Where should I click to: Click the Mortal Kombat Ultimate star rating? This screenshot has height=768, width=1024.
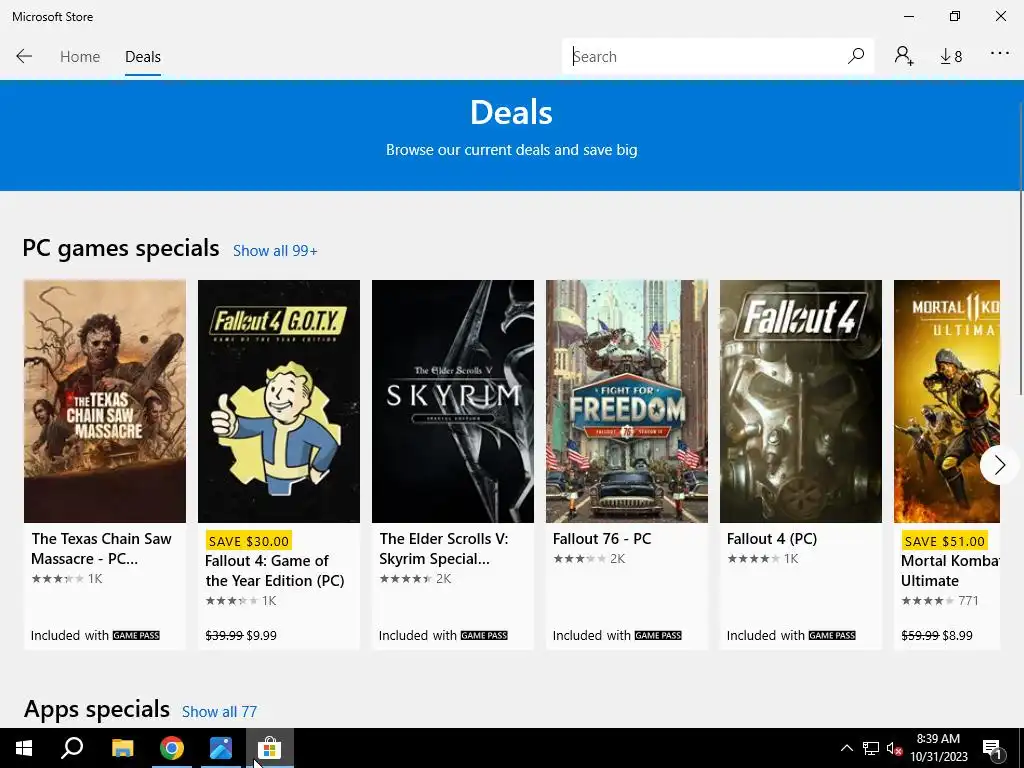point(927,601)
